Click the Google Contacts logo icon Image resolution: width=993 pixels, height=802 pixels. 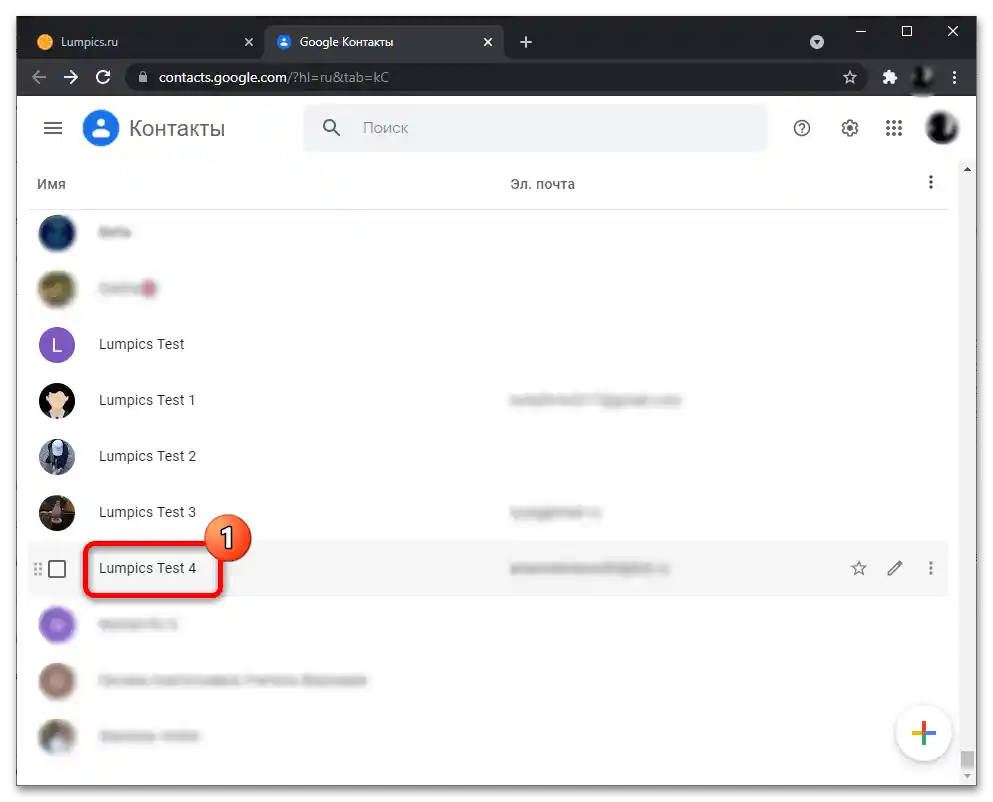click(x=101, y=128)
